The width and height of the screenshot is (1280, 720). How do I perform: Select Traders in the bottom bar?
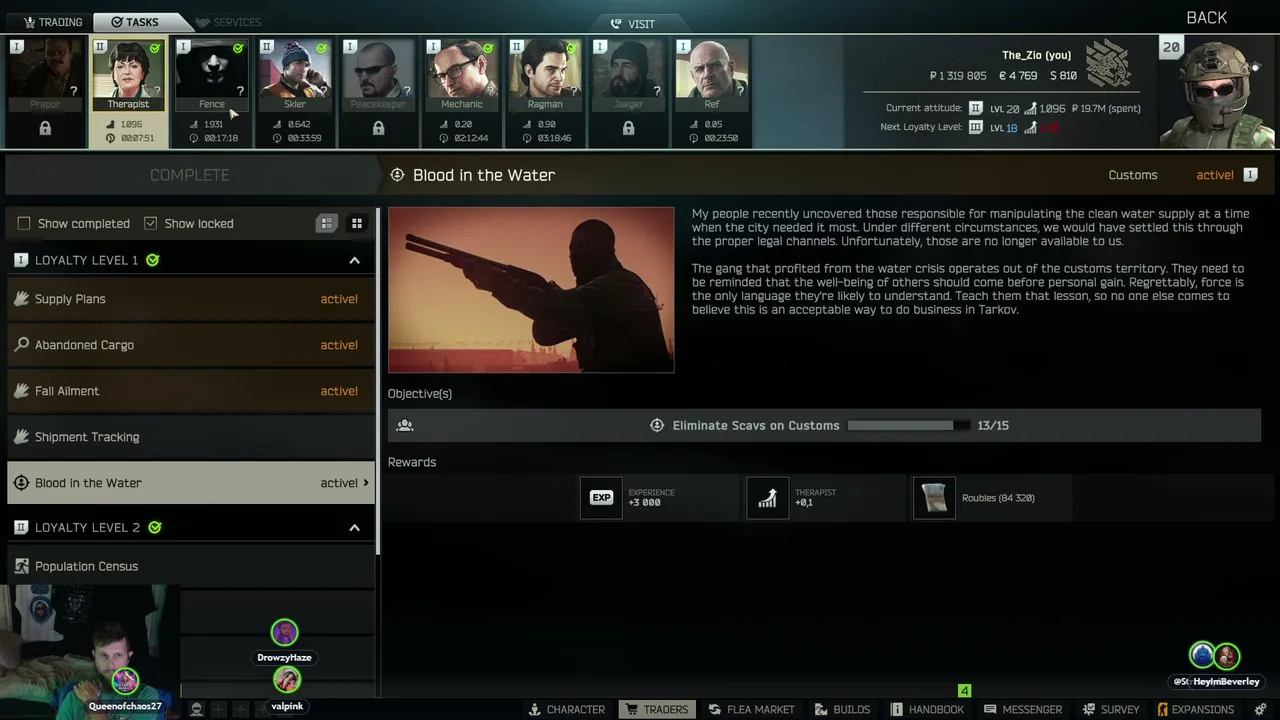(x=657, y=709)
